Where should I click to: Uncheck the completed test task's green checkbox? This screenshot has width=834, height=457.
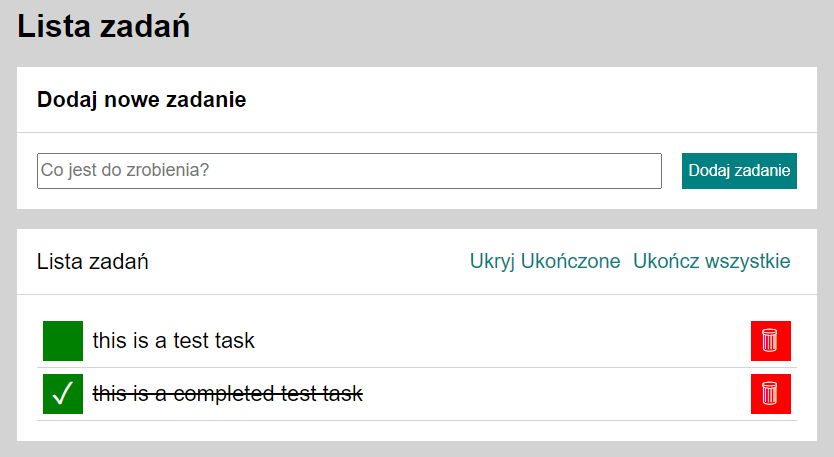coord(63,394)
